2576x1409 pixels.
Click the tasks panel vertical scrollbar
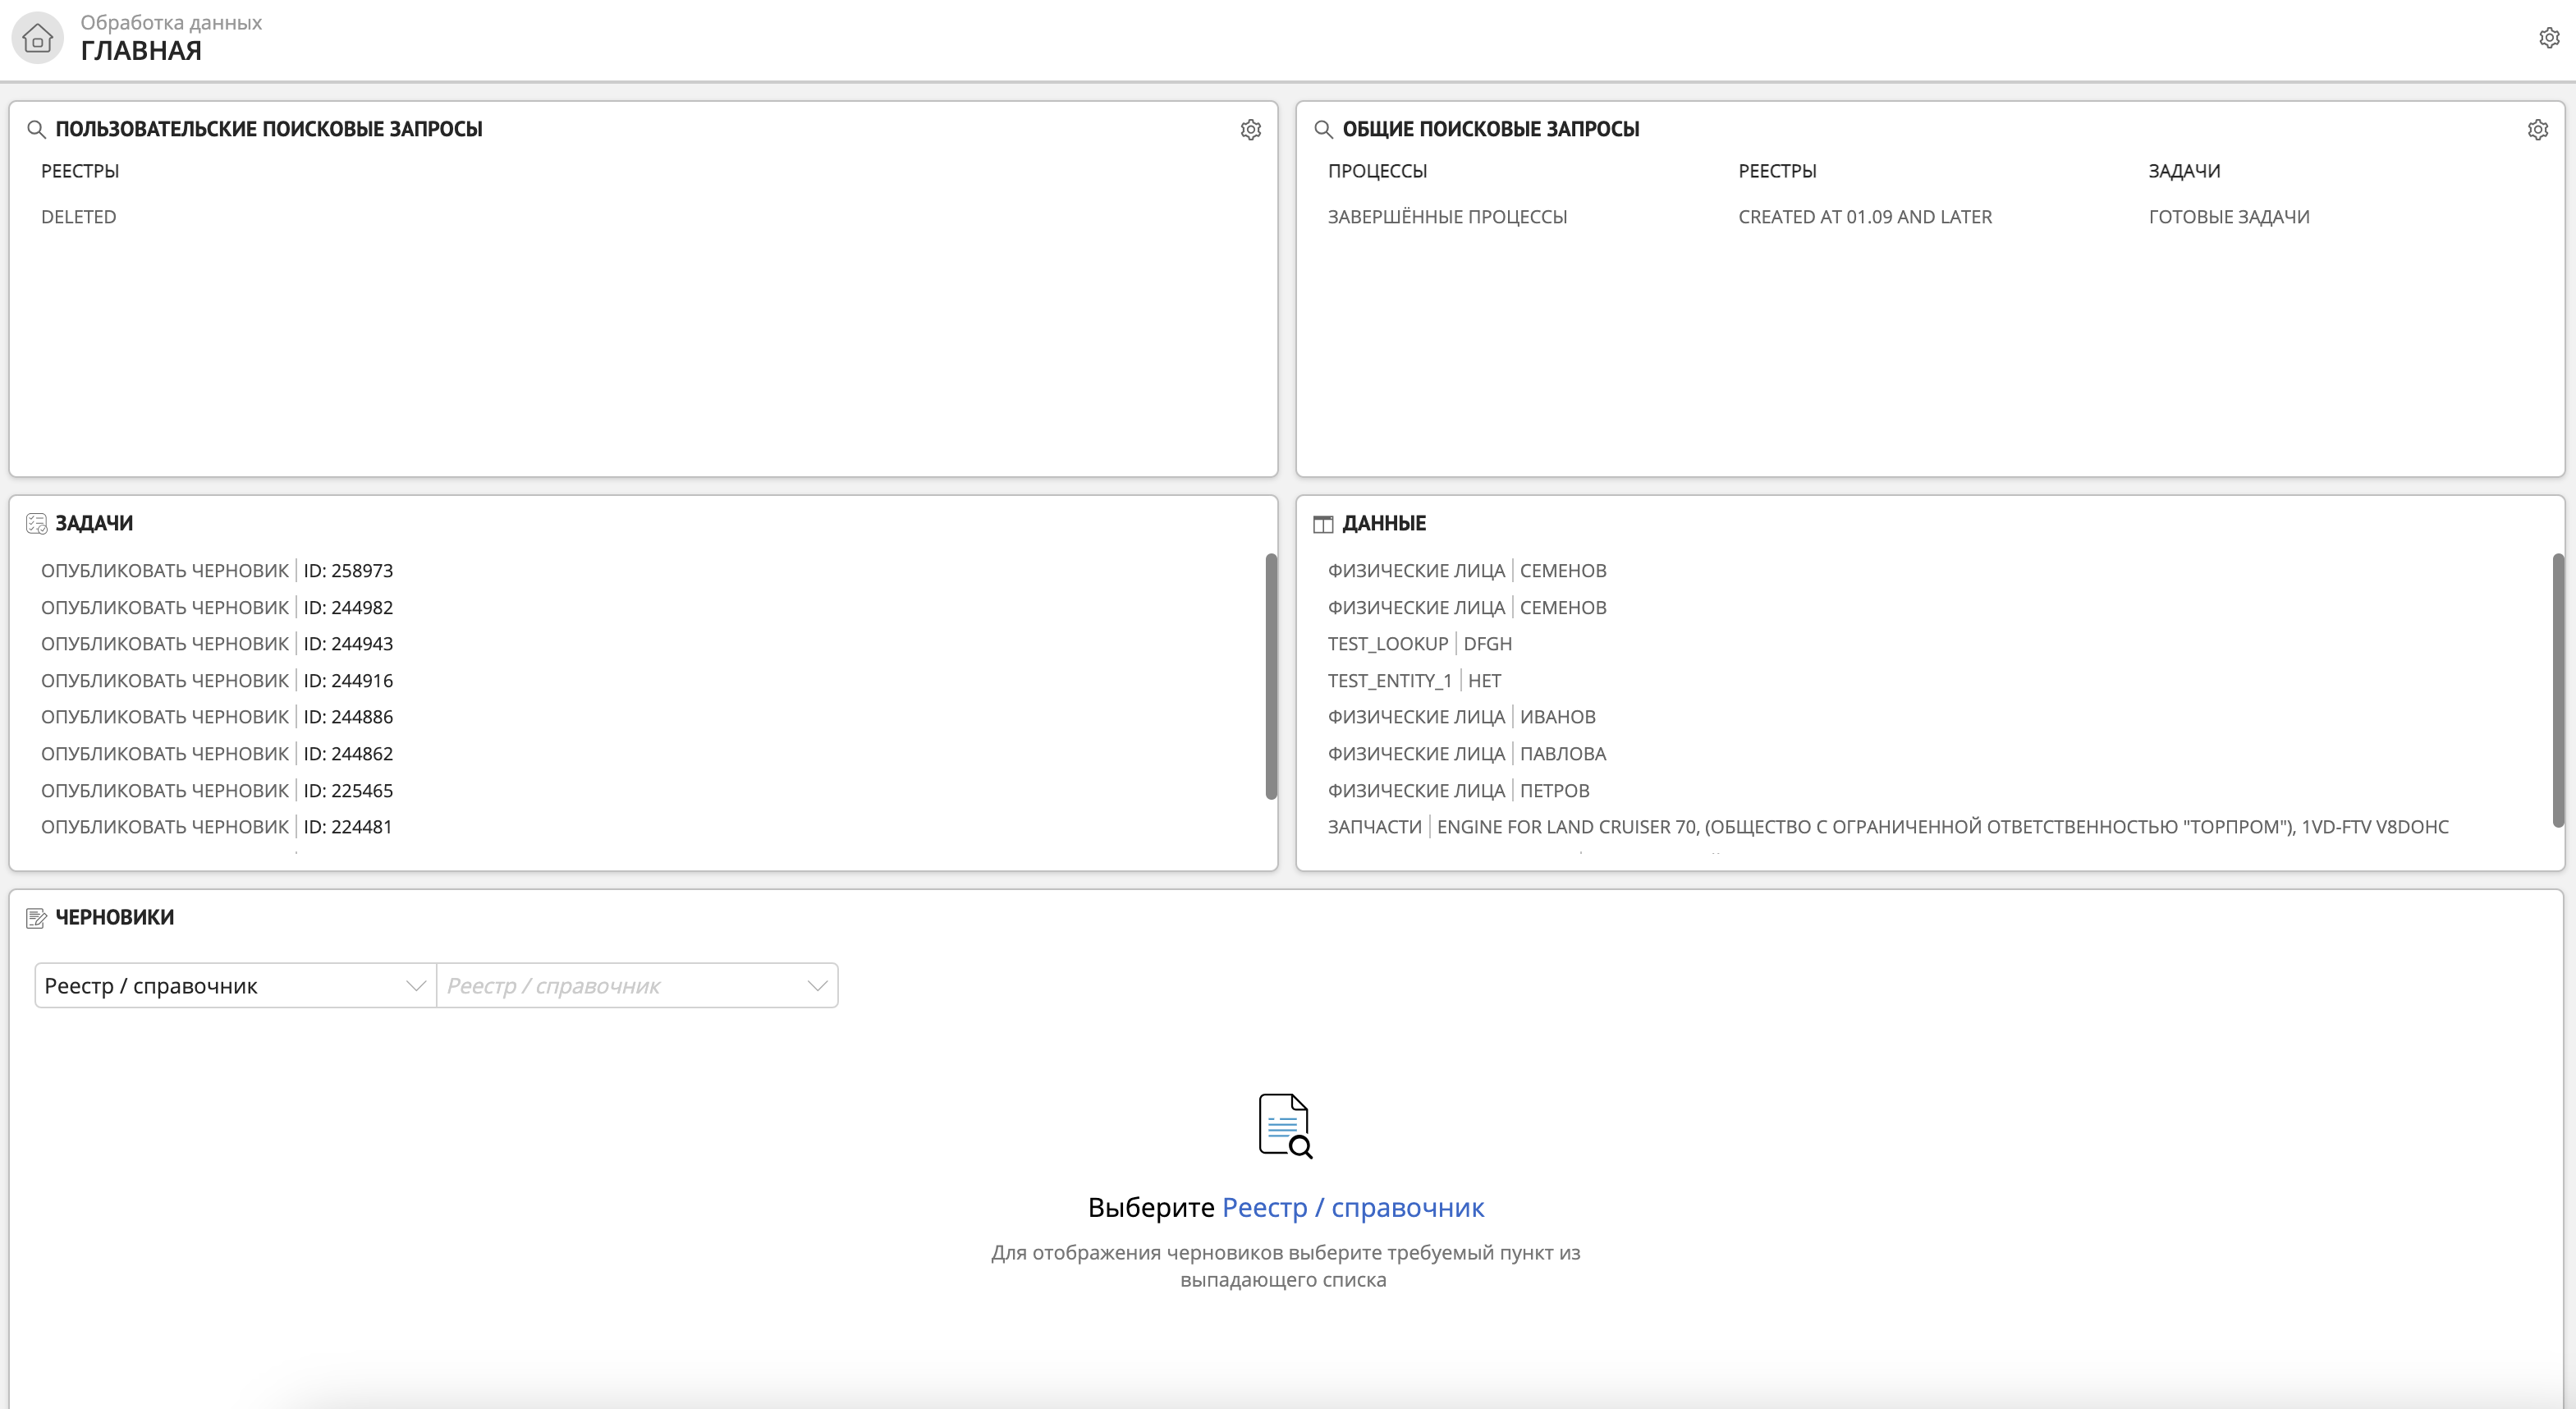(x=1271, y=676)
